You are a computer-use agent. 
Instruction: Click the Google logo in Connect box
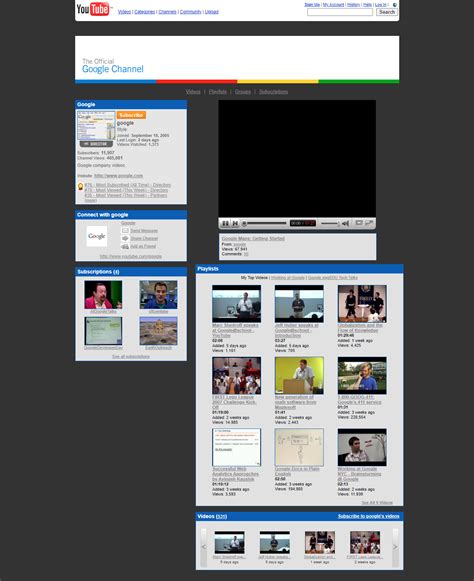point(97,236)
